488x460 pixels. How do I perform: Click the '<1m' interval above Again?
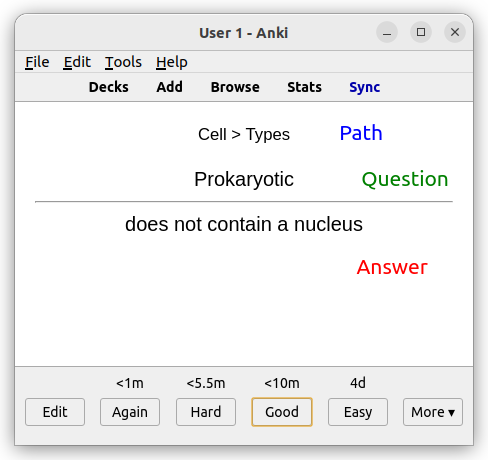pyautogui.click(x=130, y=383)
